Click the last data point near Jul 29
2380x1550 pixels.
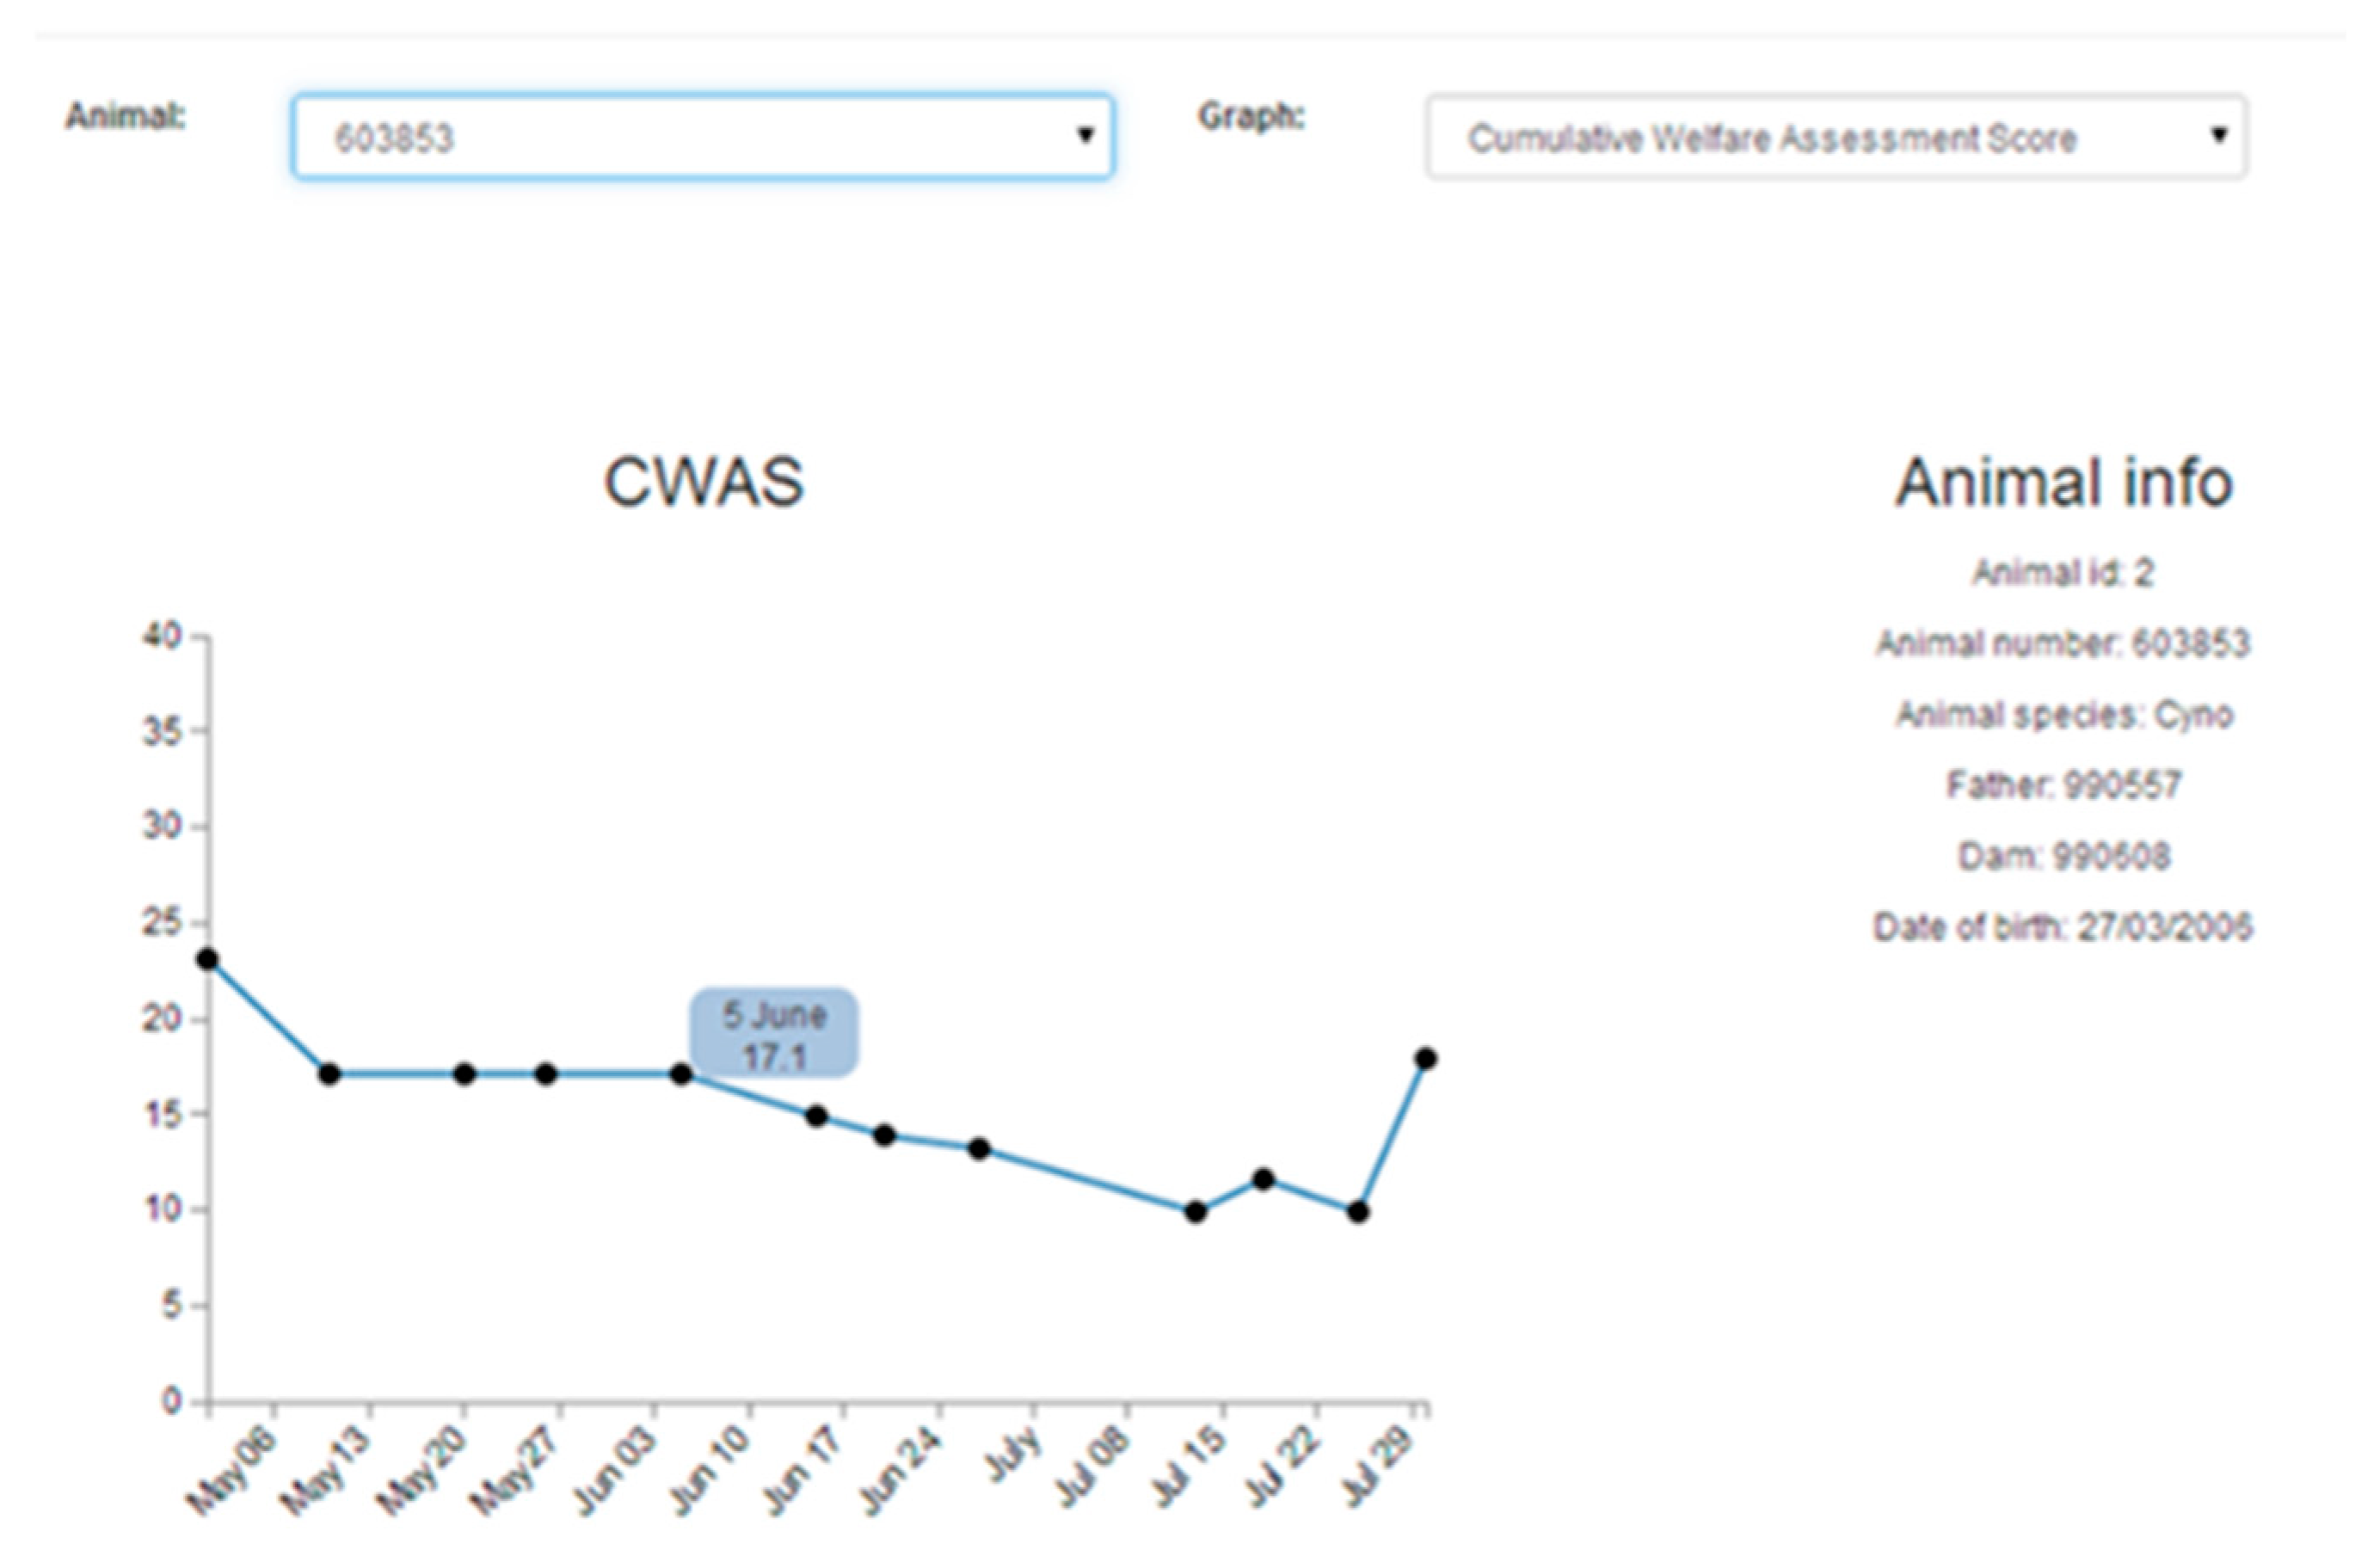pos(1426,1059)
